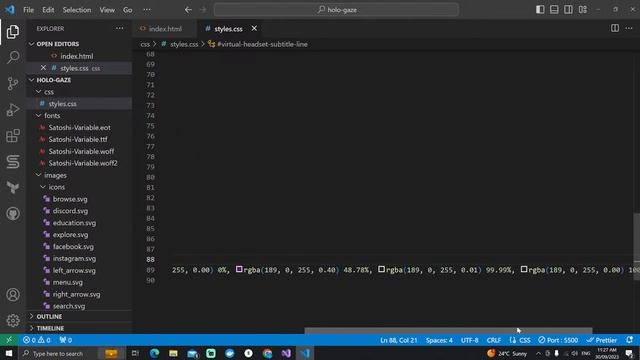Open the notifications bell in status bar
The height and width of the screenshot is (360, 640).
[630, 340]
